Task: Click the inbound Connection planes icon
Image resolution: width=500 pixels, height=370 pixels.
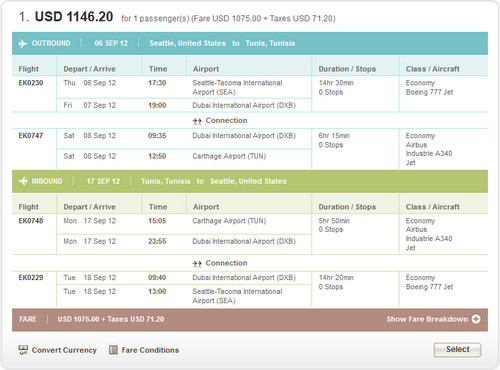Action: tap(197, 264)
